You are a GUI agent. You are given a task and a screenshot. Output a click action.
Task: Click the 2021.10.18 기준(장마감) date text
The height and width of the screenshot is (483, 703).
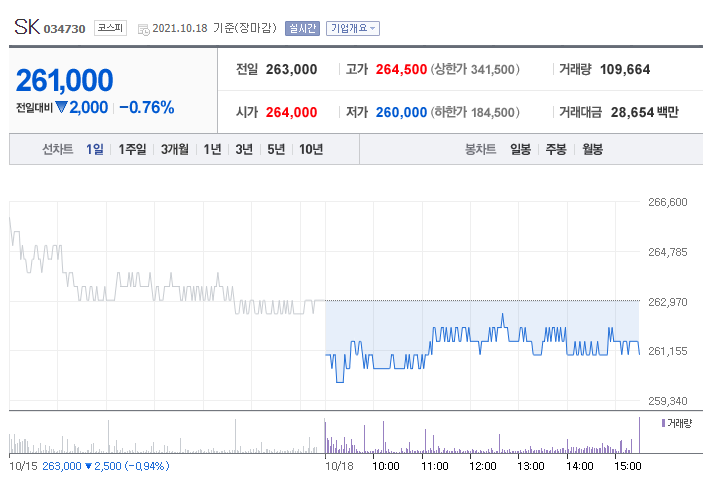214,28
